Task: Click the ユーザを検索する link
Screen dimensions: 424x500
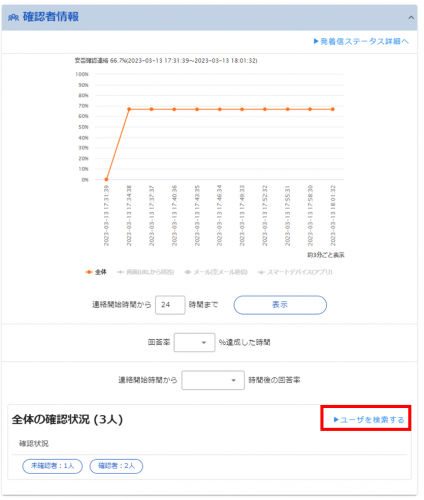Action: pyautogui.click(x=369, y=420)
